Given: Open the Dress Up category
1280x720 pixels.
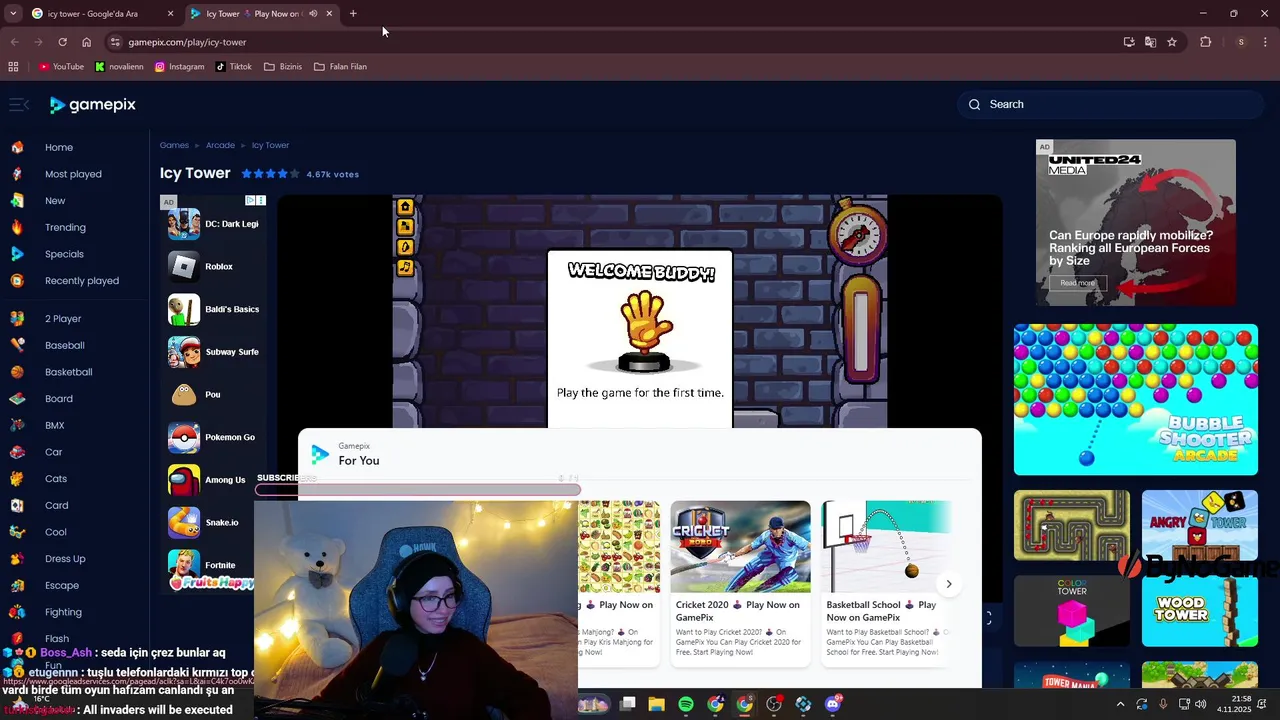Looking at the screenshot, I should point(65,559).
